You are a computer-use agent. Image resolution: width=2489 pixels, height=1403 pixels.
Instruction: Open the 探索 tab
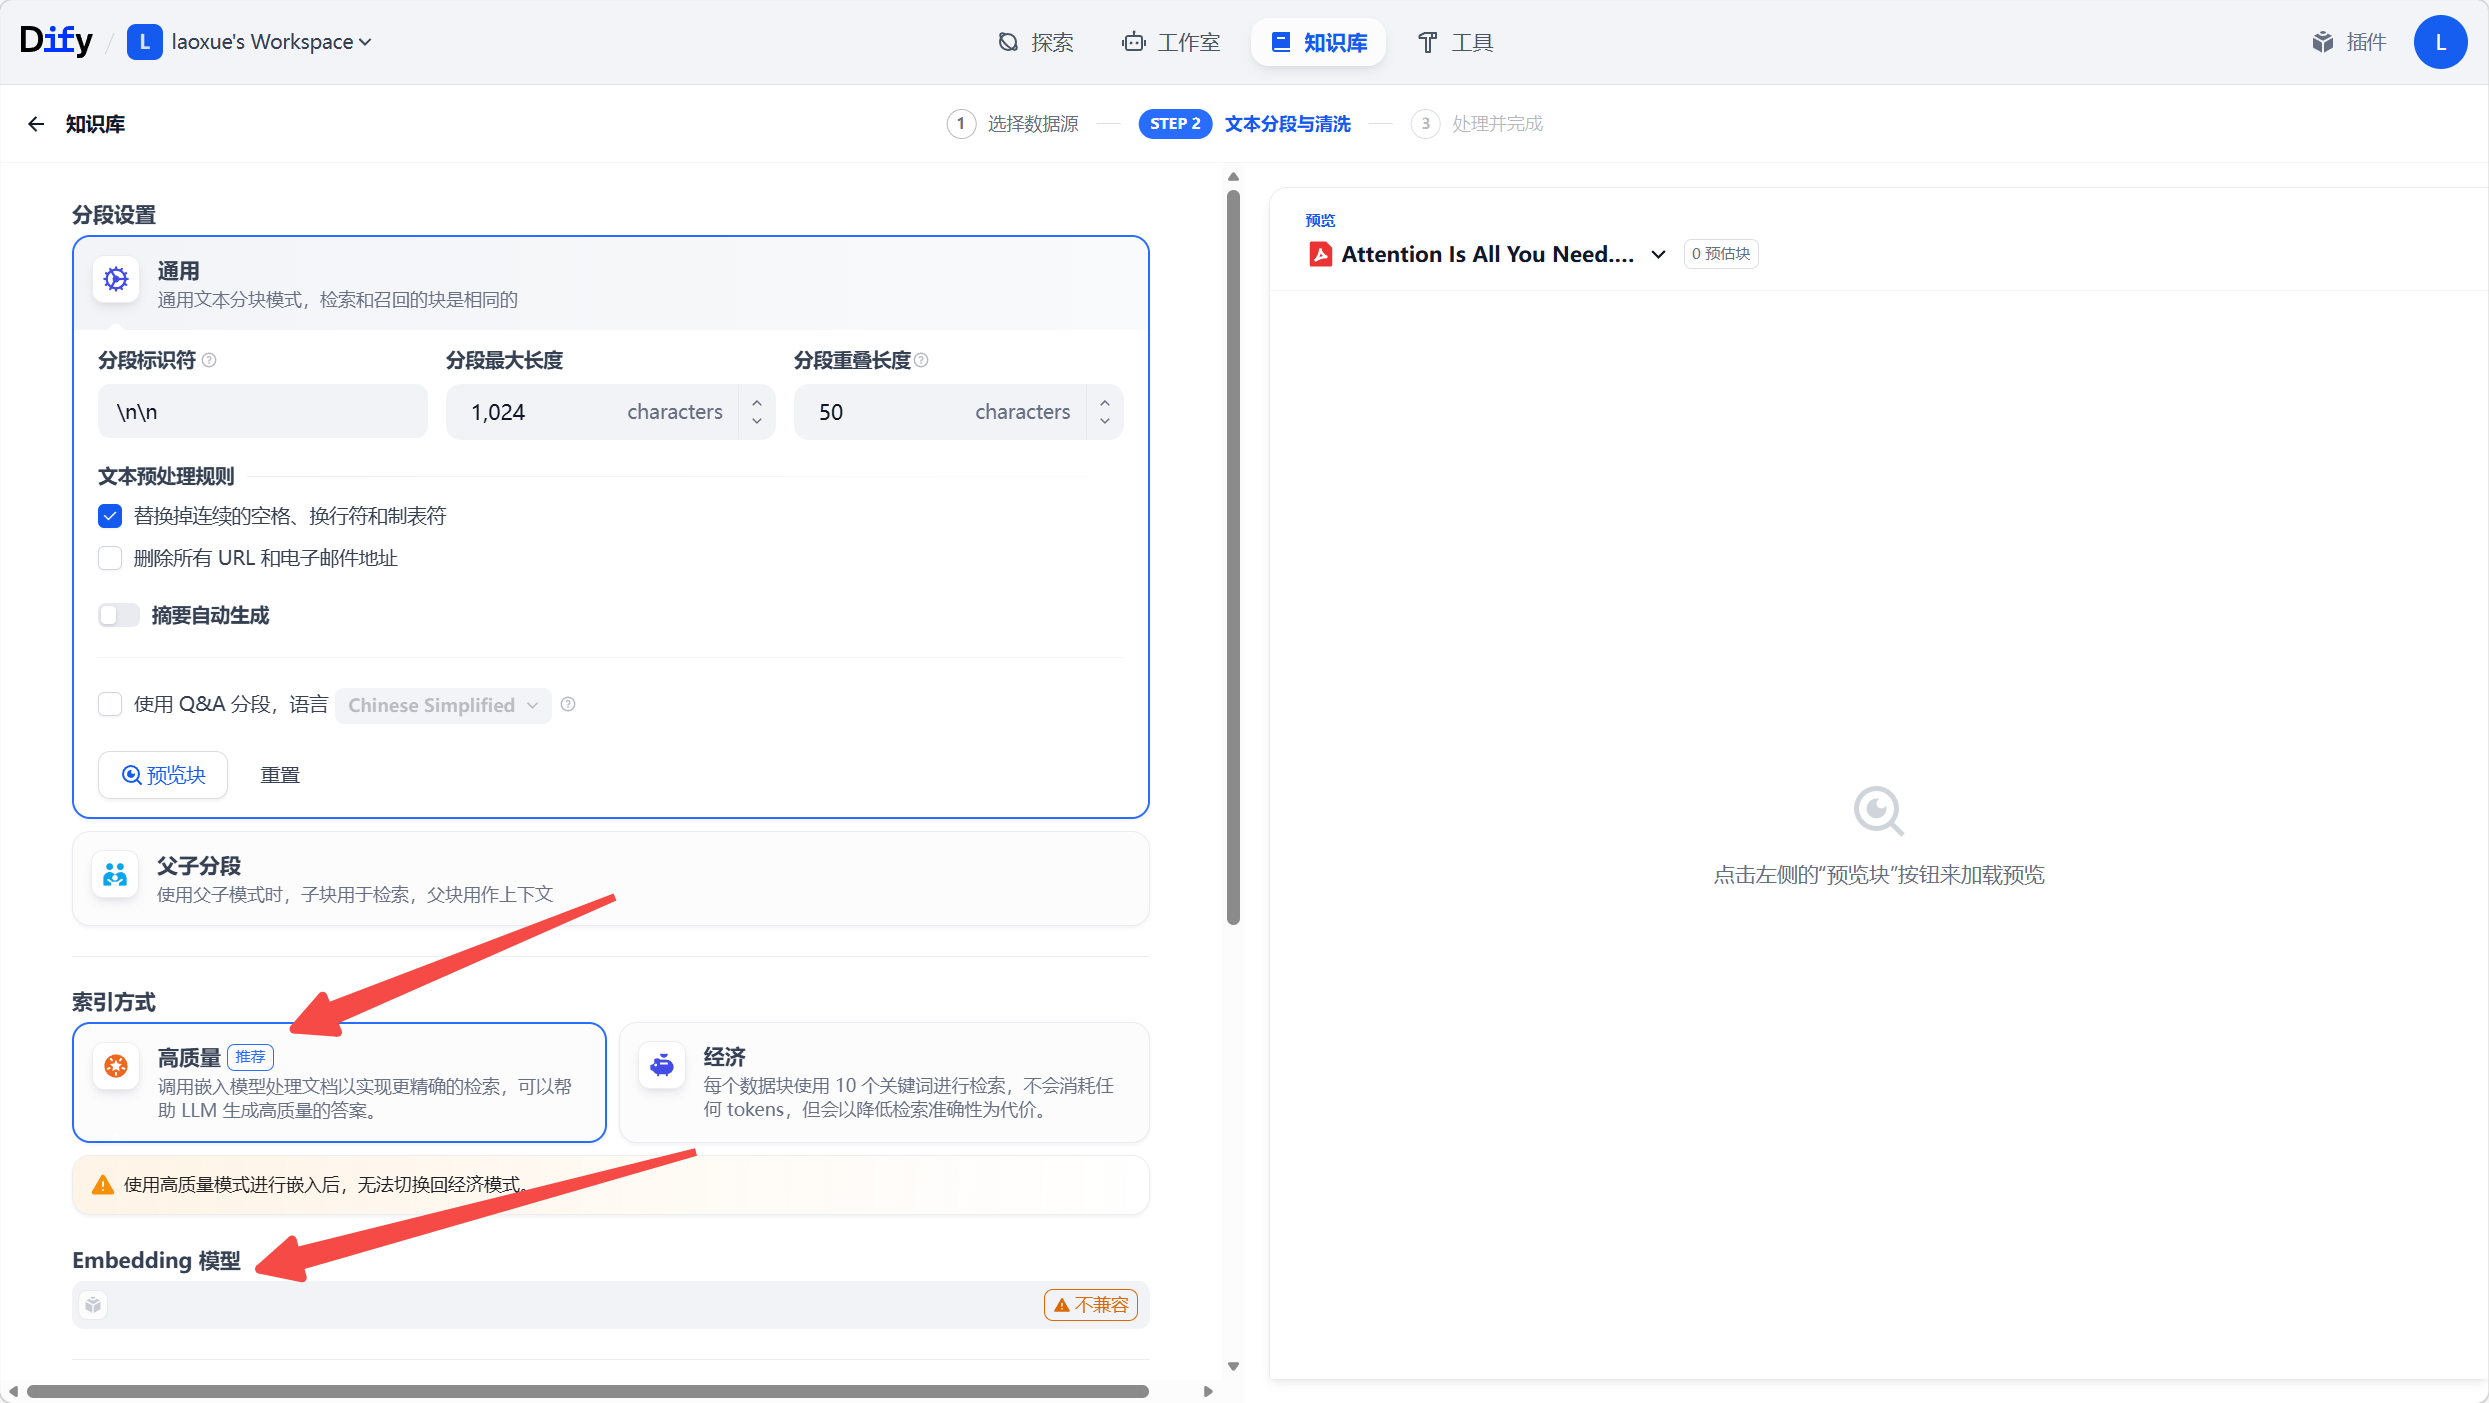click(x=1036, y=42)
